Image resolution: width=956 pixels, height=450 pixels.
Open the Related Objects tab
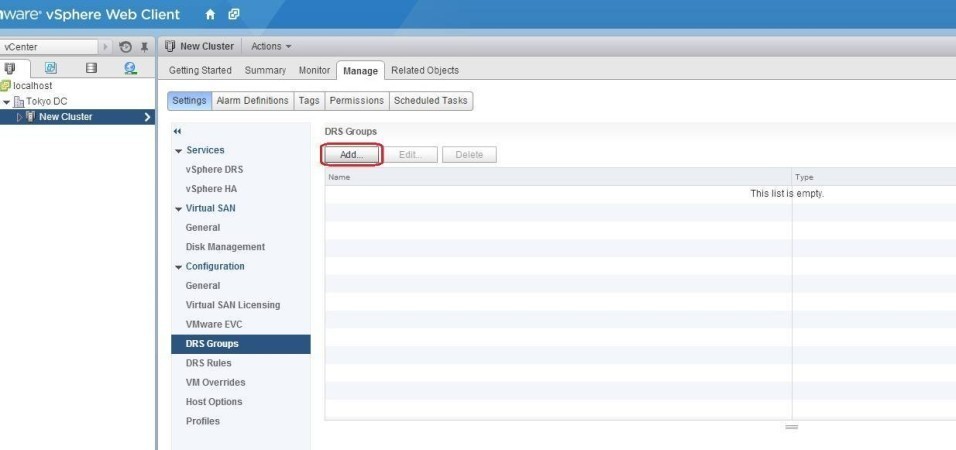(x=425, y=70)
